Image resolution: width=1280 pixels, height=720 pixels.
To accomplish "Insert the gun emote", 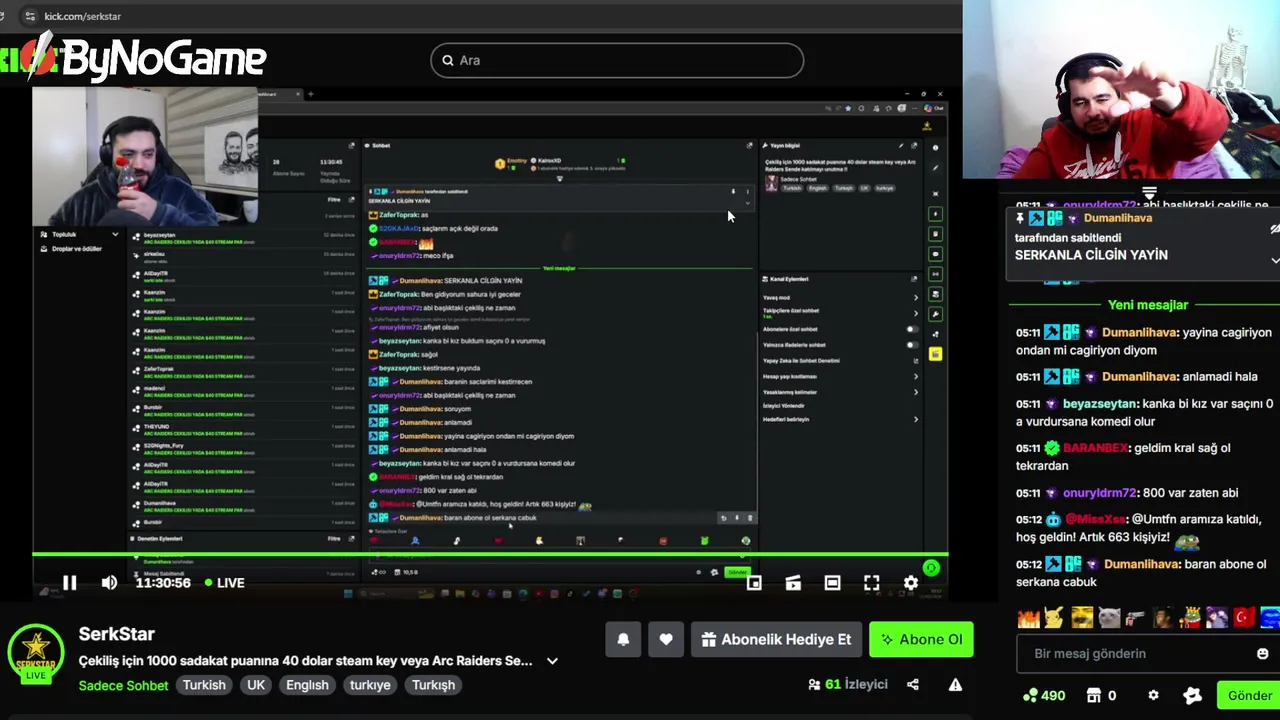I will tap(1135, 618).
